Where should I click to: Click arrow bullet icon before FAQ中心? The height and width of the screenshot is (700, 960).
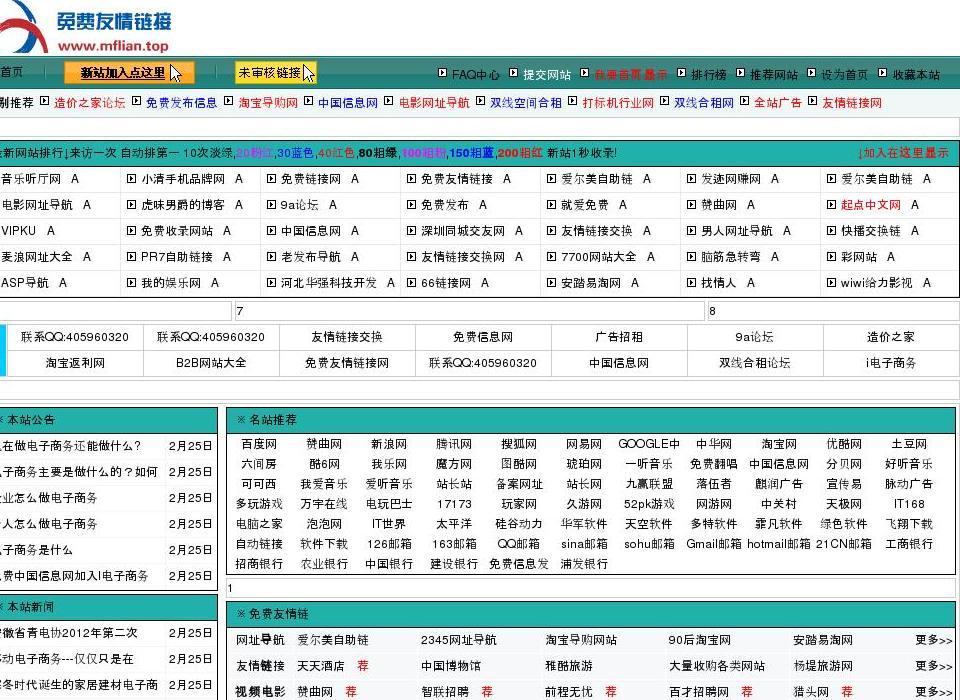pyautogui.click(x=443, y=73)
